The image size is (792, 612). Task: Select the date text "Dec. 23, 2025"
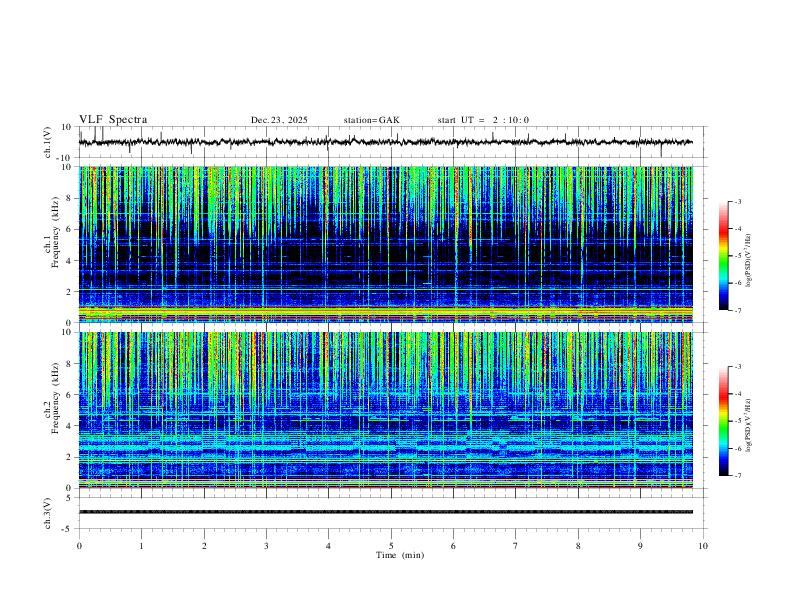tap(279, 120)
